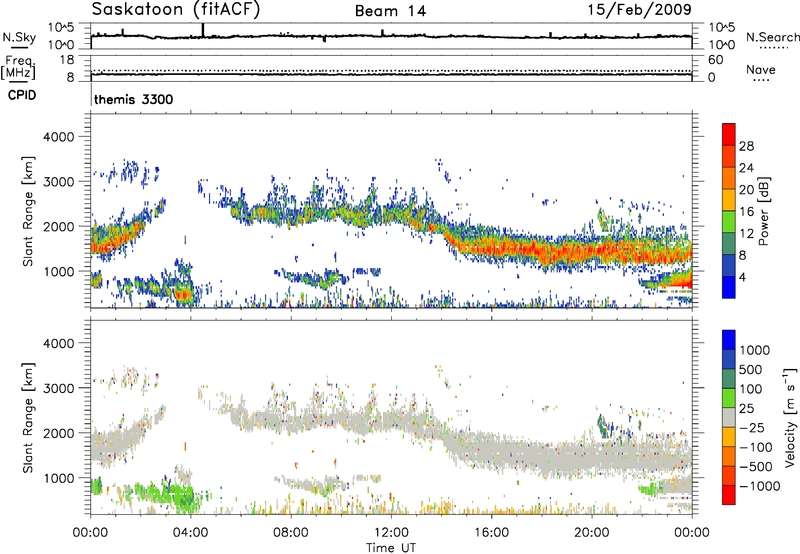Click the solid line sample under N.Sky
This screenshot has height=554, width=800.
pyautogui.click(x=19, y=46)
